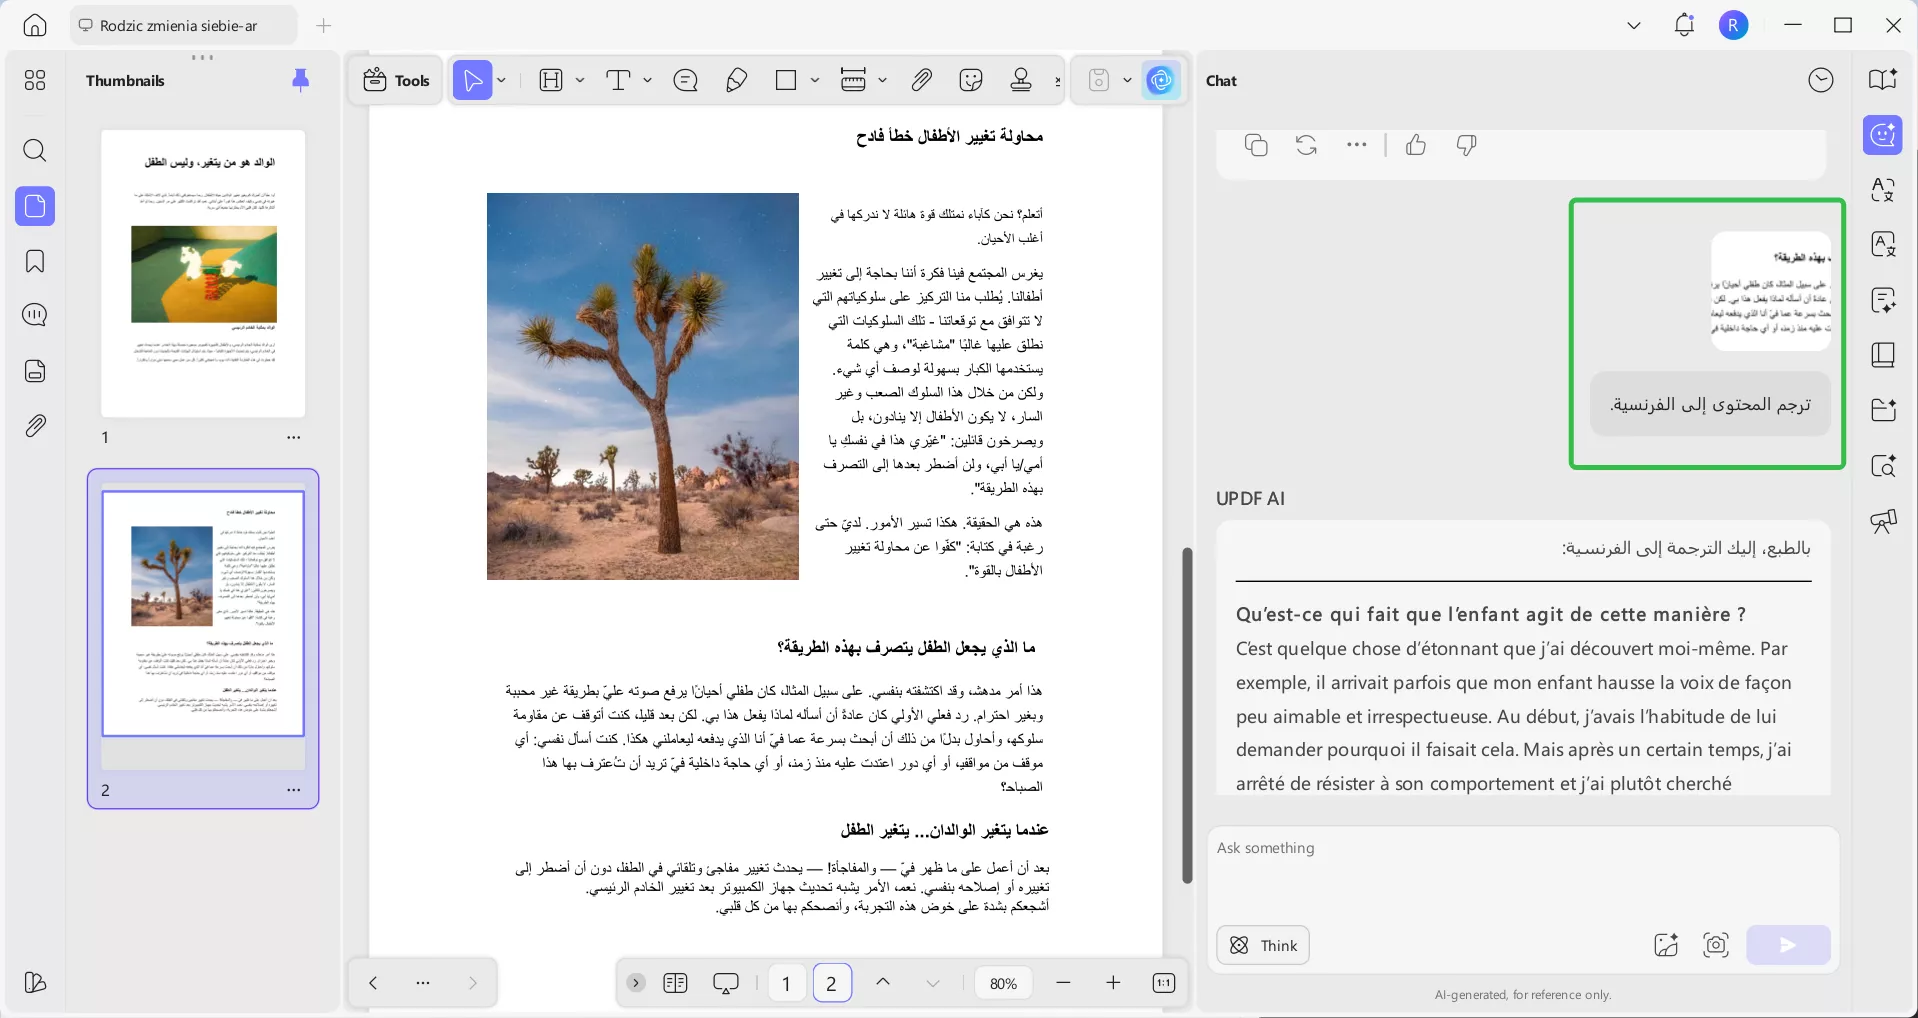1918x1018 pixels.
Task: Switch to the Rodzic zmienia siebie-ar tab
Action: click(182, 25)
